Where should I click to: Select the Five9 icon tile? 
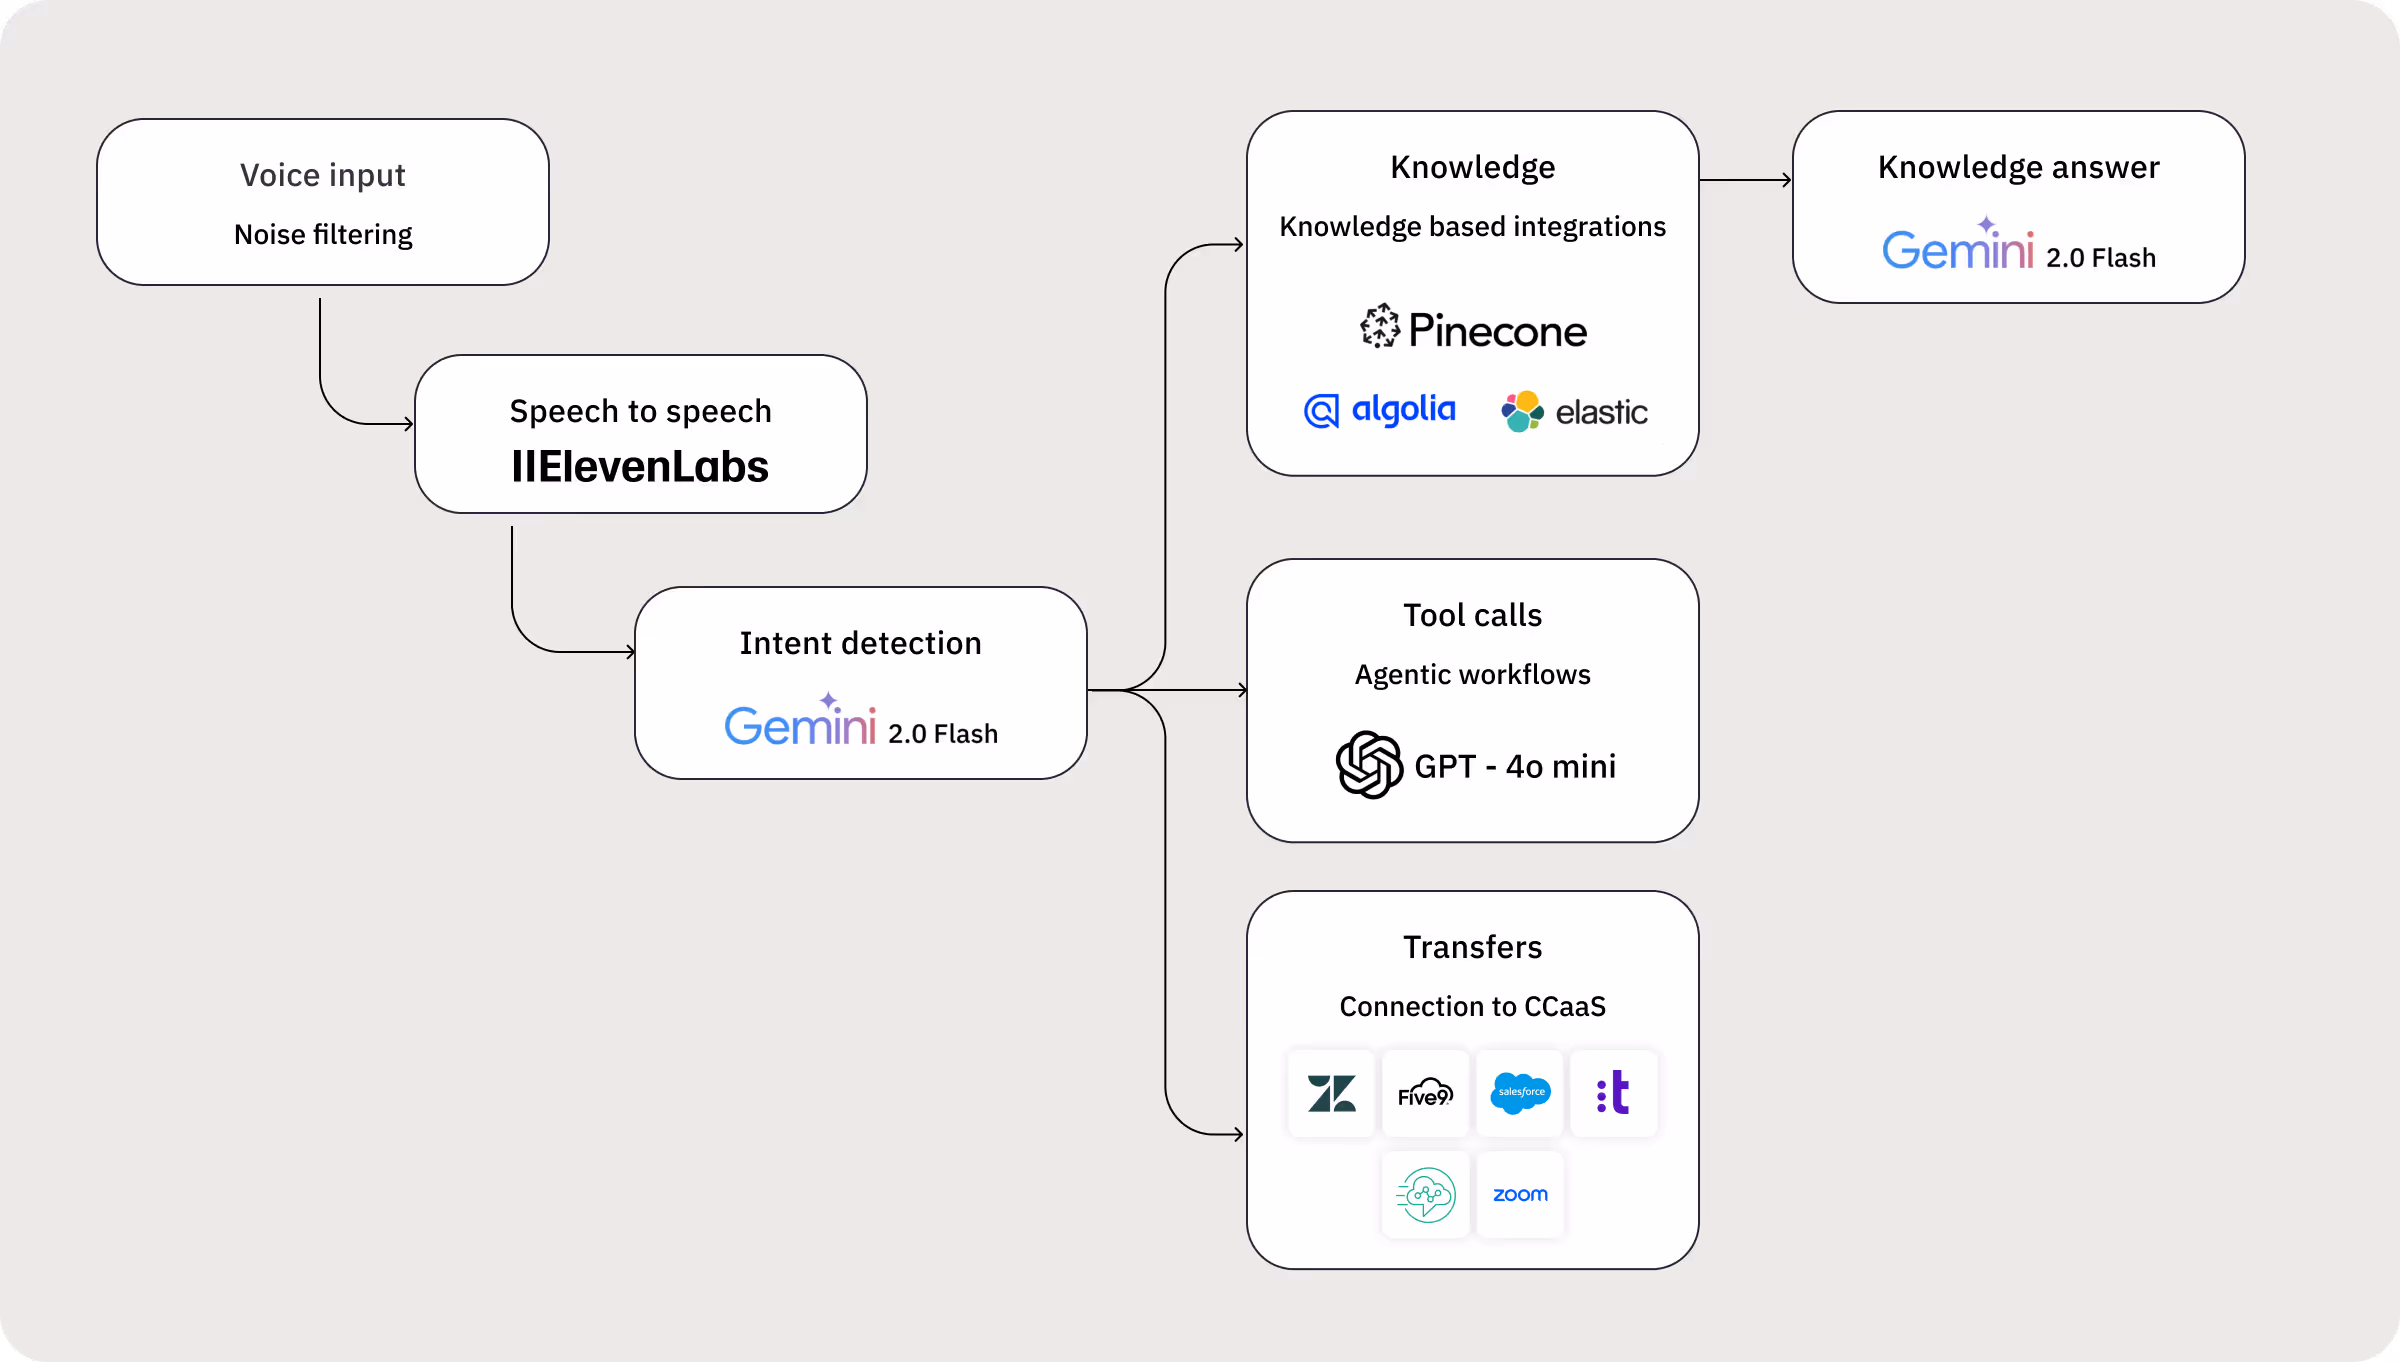tap(1425, 1094)
